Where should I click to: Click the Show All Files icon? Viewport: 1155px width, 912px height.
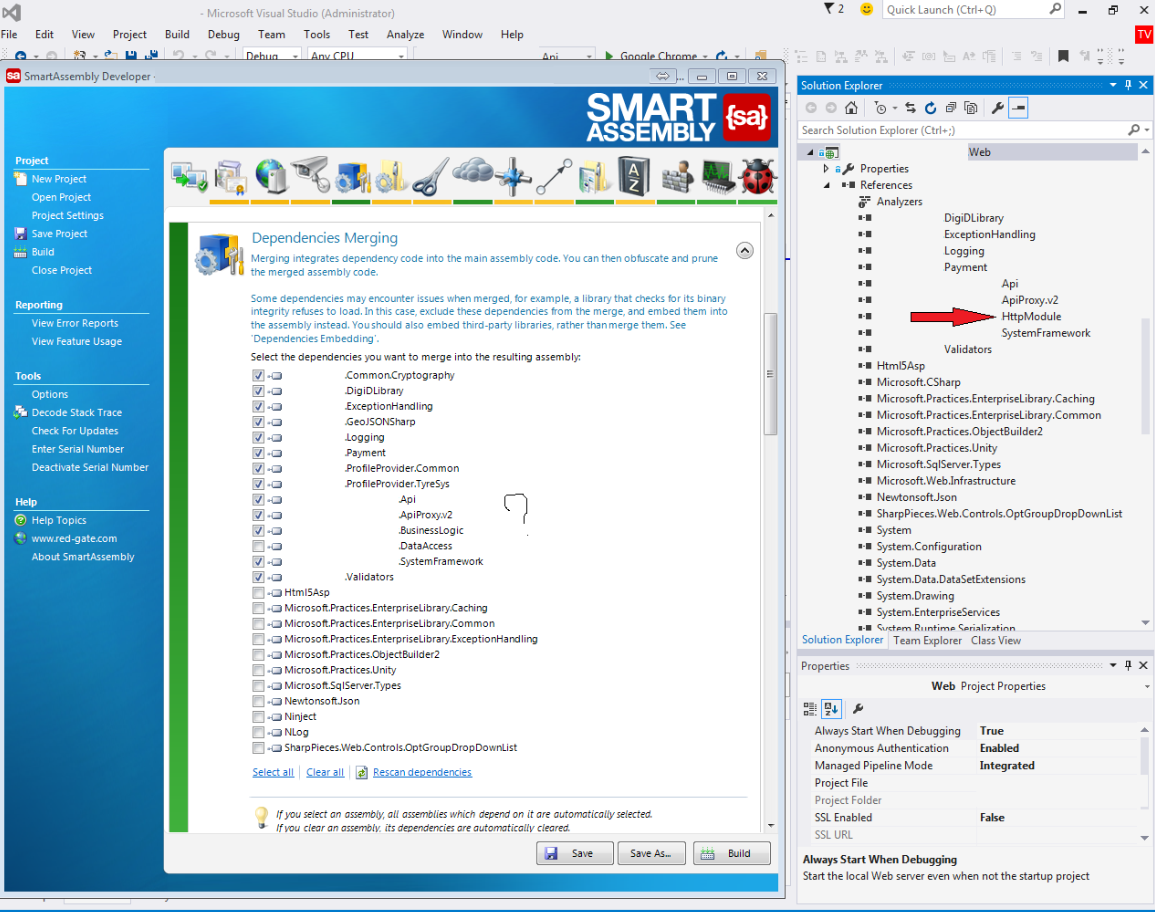tap(971, 108)
